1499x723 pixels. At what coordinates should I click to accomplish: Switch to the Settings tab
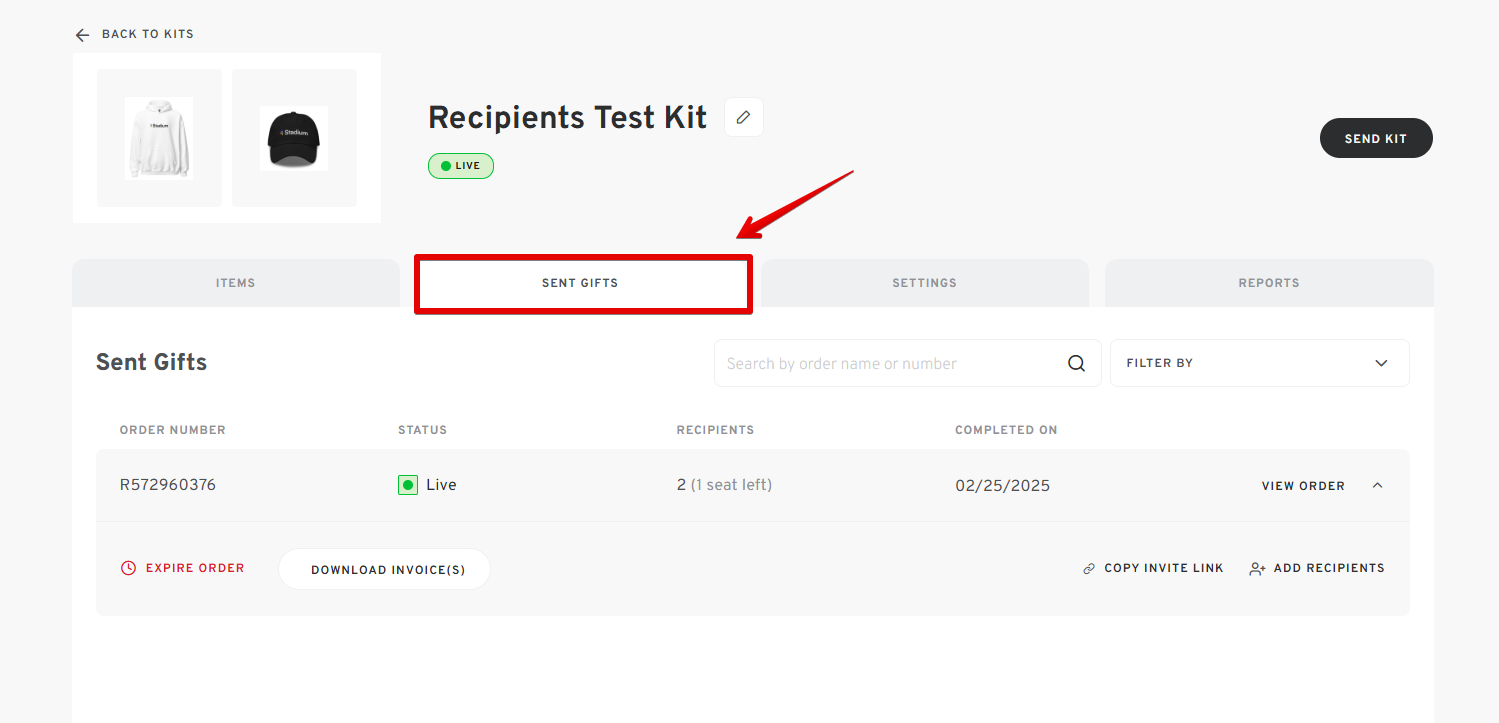924,283
